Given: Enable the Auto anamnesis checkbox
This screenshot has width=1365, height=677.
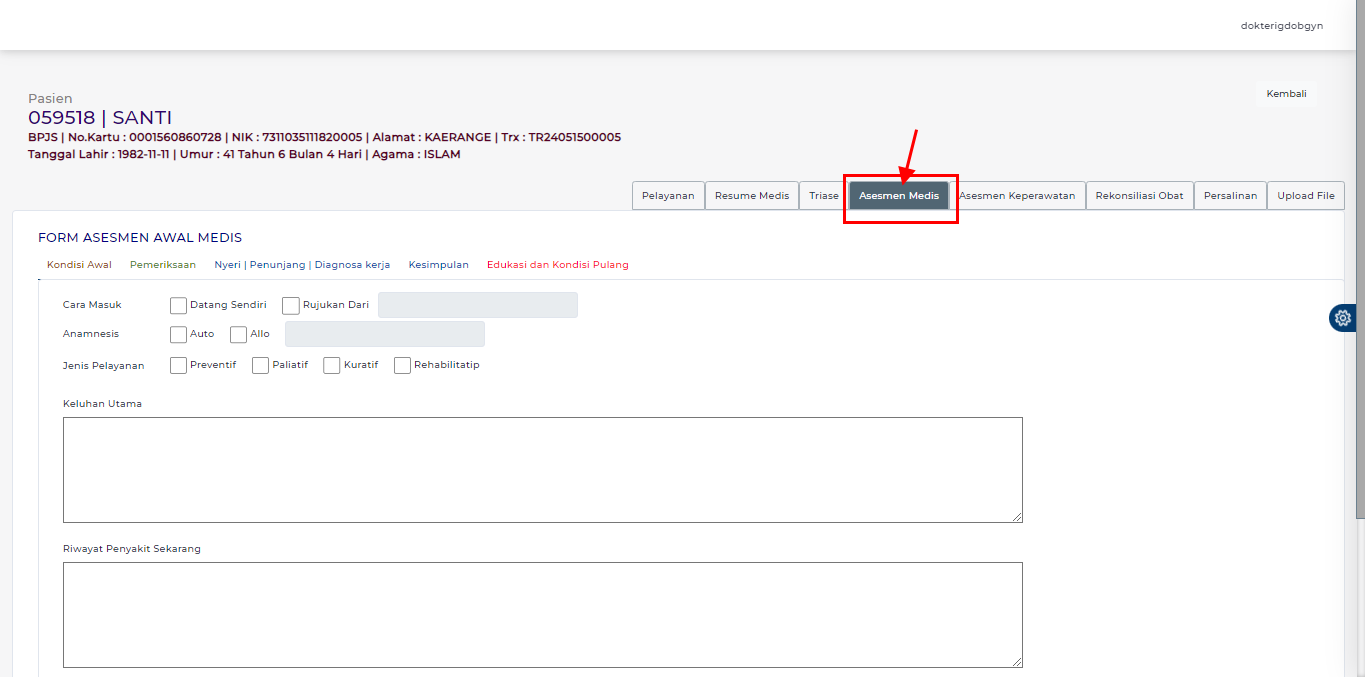Looking at the screenshot, I should pos(178,334).
